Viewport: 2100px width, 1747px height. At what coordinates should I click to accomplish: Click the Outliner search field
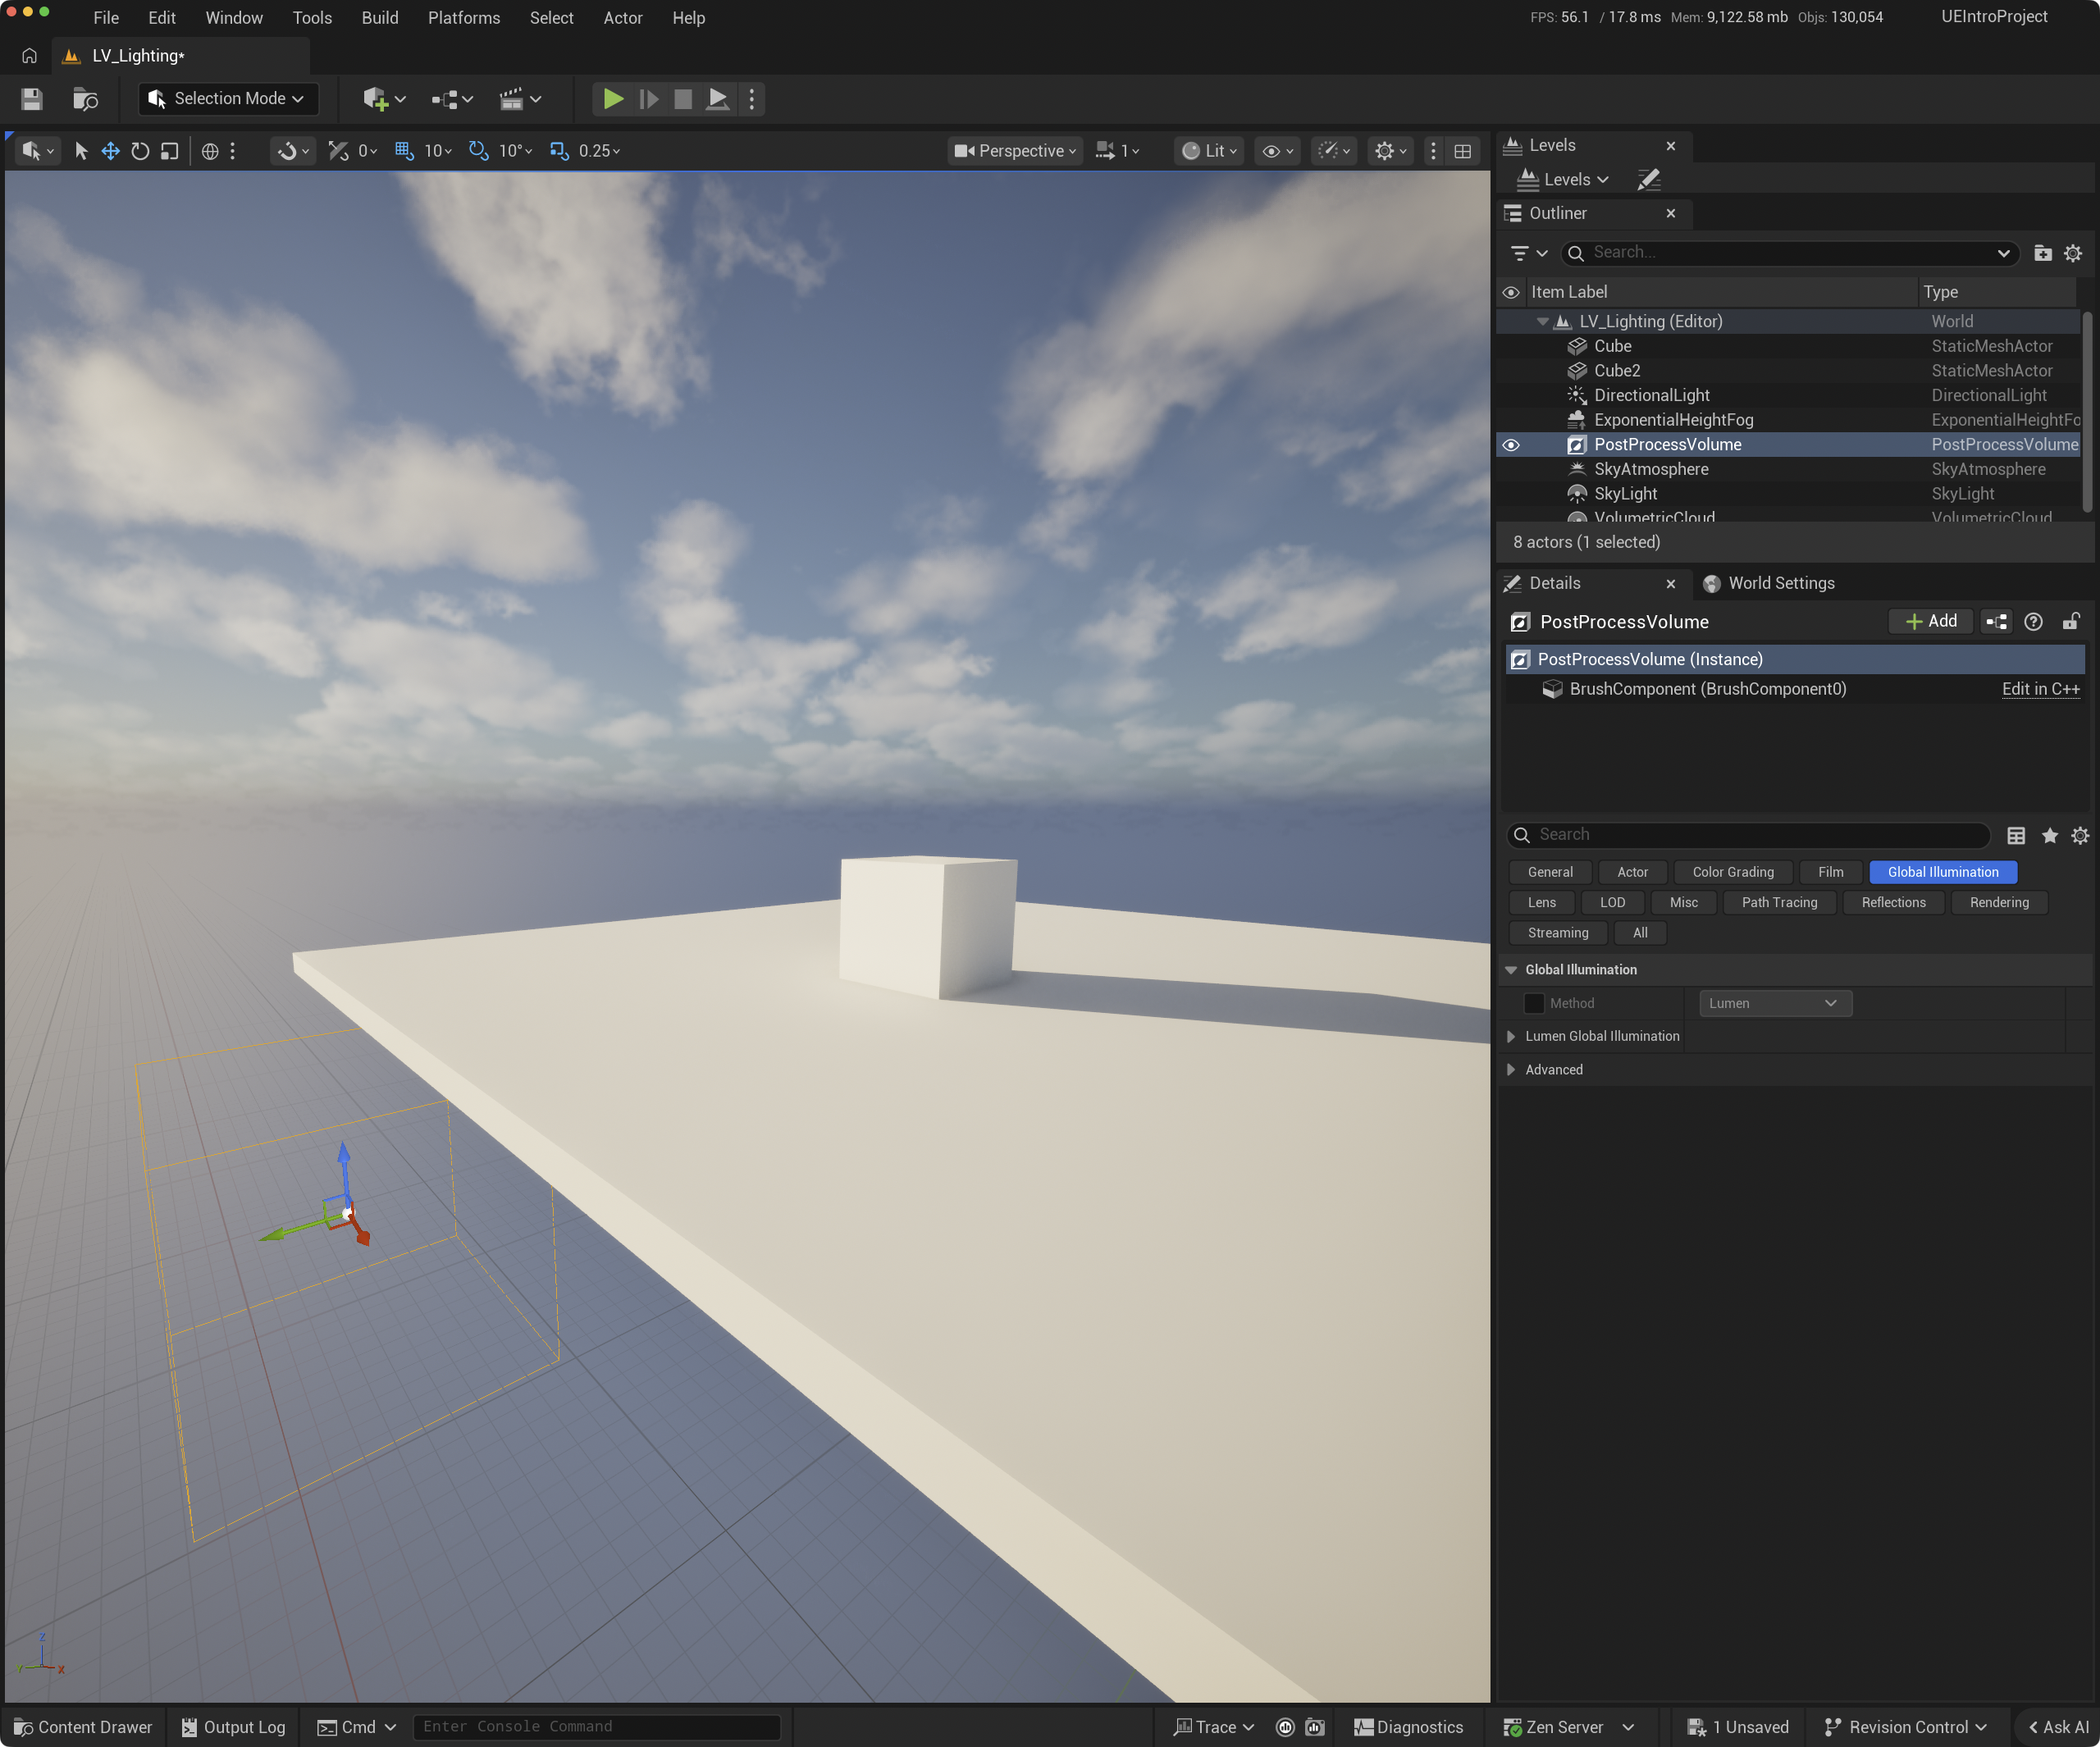(1788, 253)
